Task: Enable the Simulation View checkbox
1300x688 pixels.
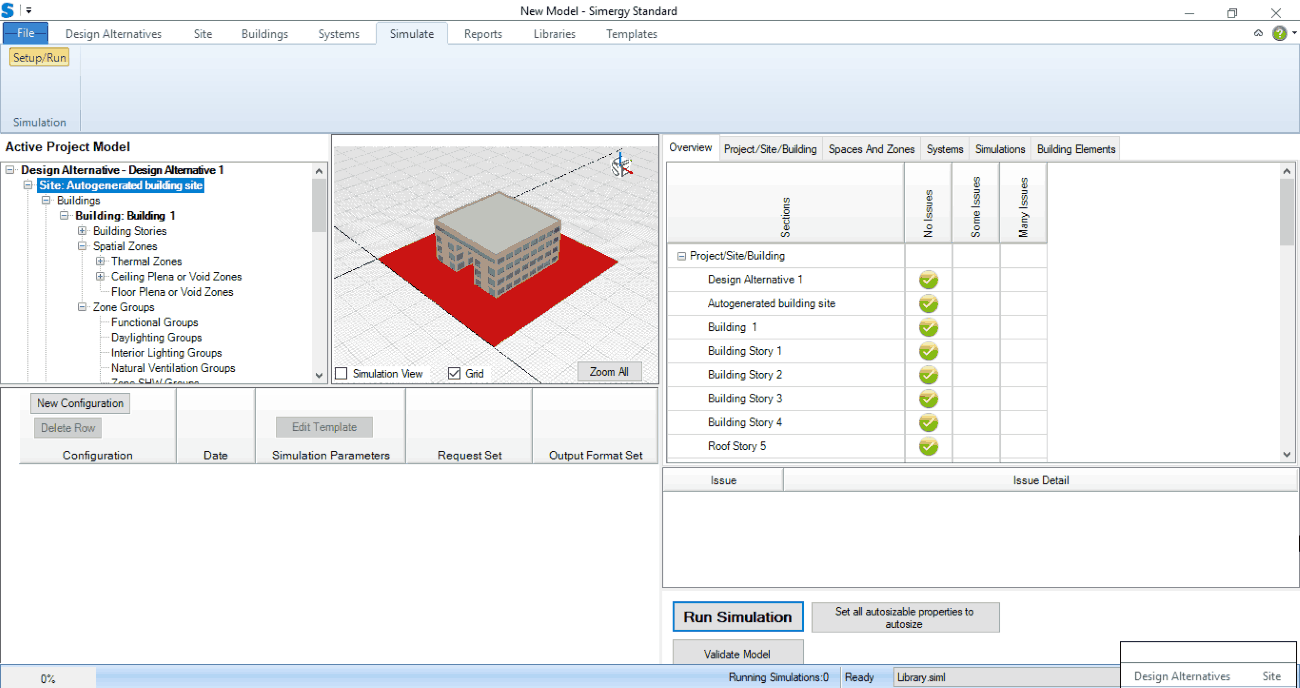Action: click(342, 374)
